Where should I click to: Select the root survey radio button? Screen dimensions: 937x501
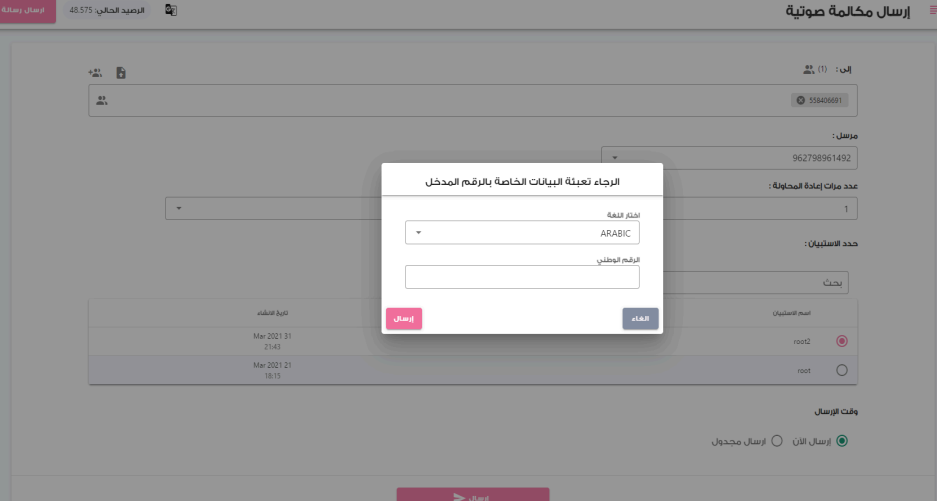(x=841, y=370)
